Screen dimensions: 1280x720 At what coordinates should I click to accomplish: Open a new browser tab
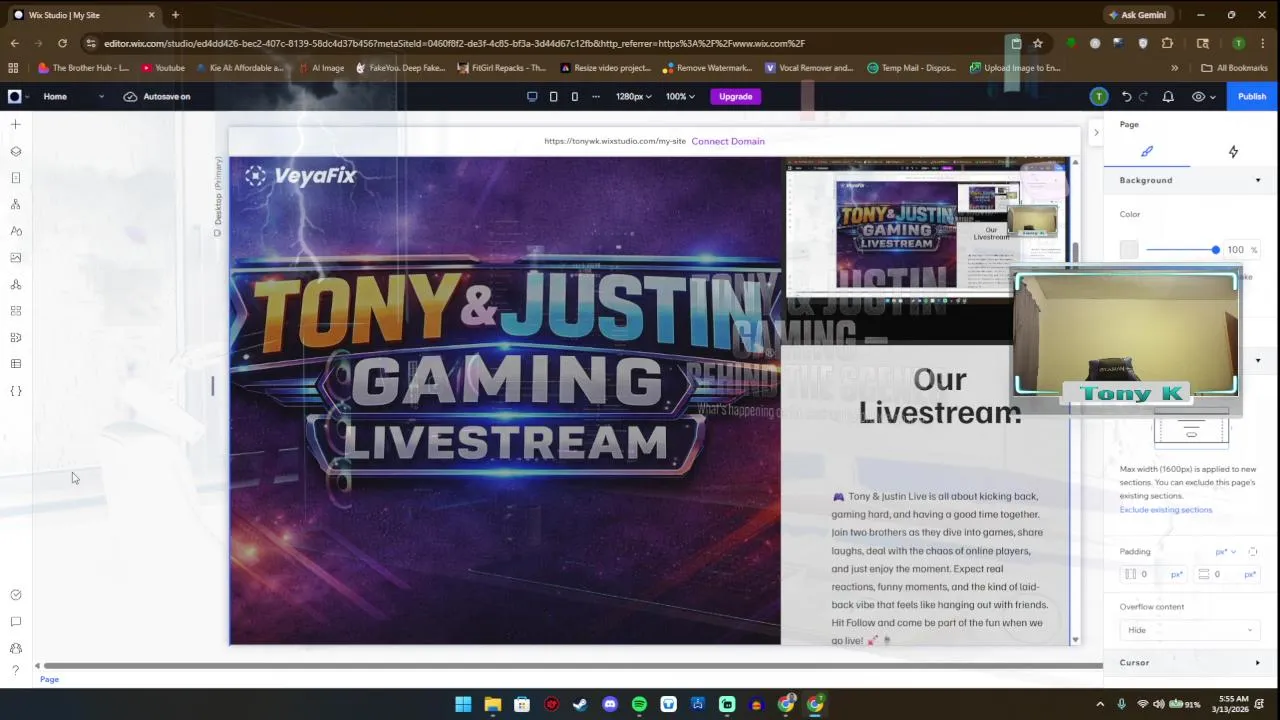click(x=175, y=15)
